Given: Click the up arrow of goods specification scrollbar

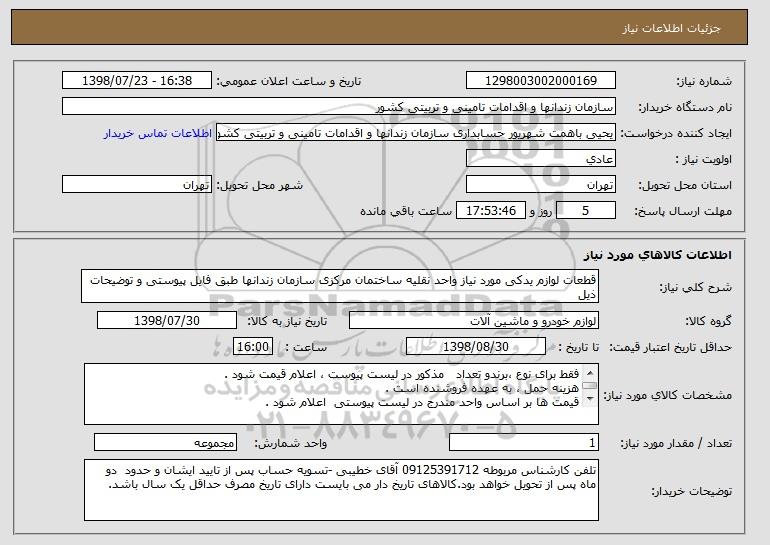Looking at the screenshot, I should tap(590, 374).
